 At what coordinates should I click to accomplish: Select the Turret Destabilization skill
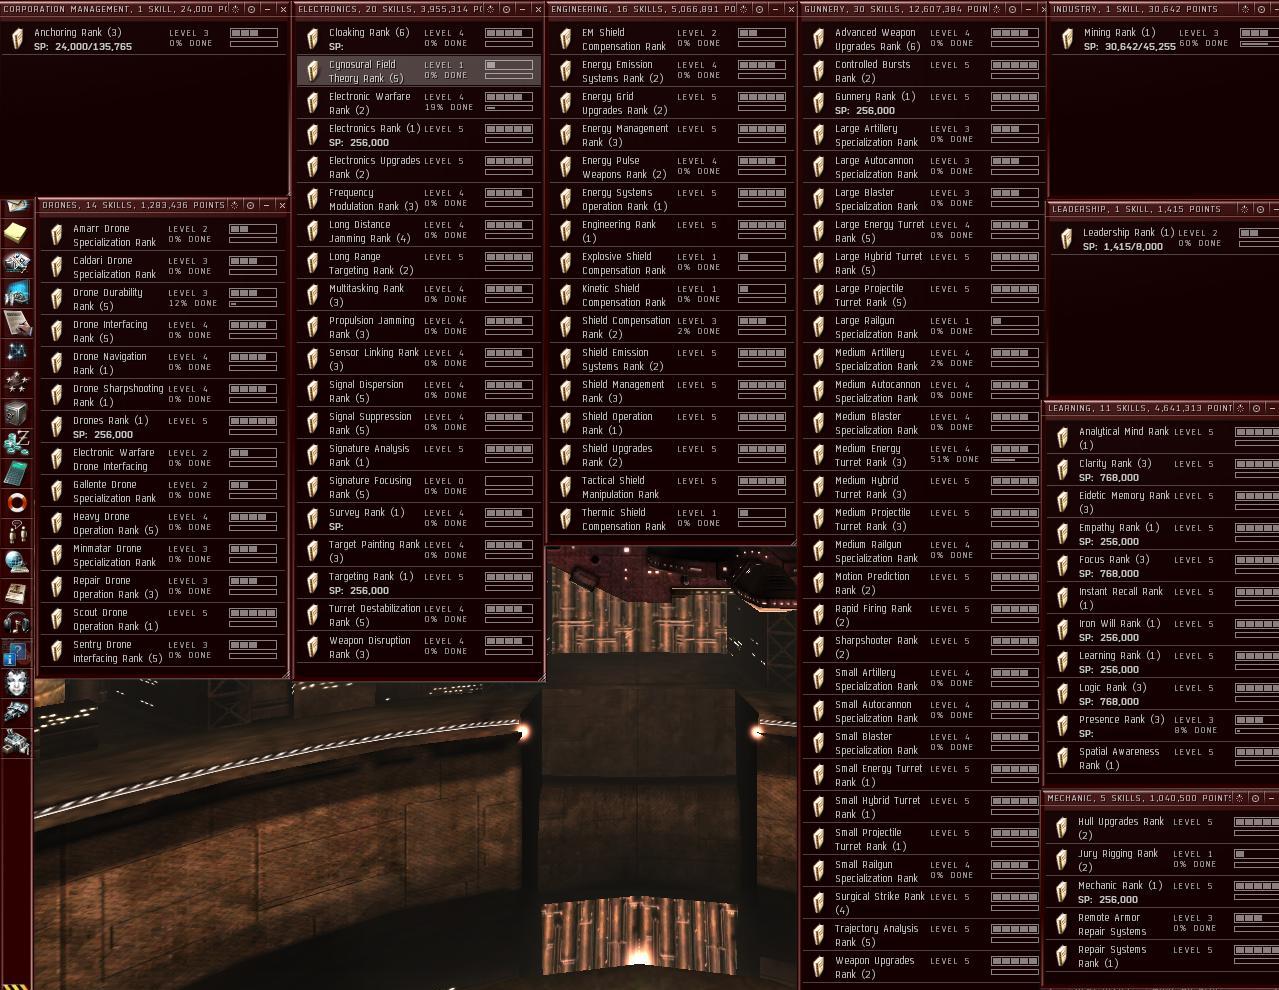[x=419, y=615]
